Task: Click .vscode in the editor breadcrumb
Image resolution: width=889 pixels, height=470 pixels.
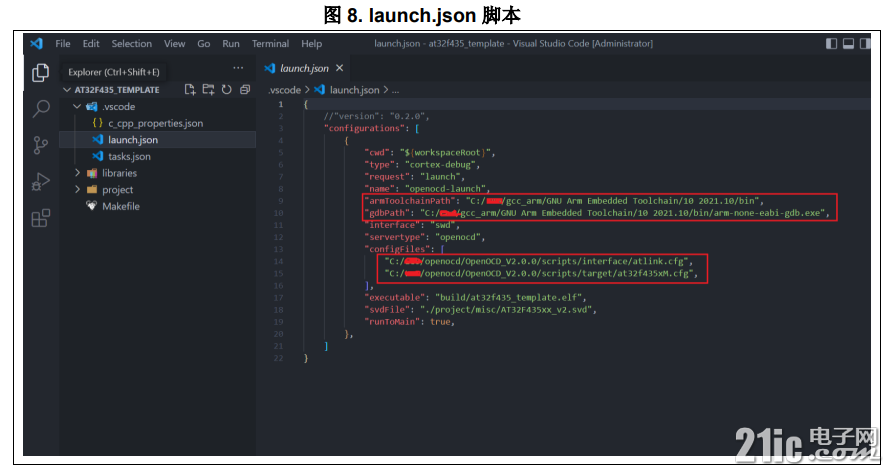Action: pyautogui.click(x=285, y=90)
